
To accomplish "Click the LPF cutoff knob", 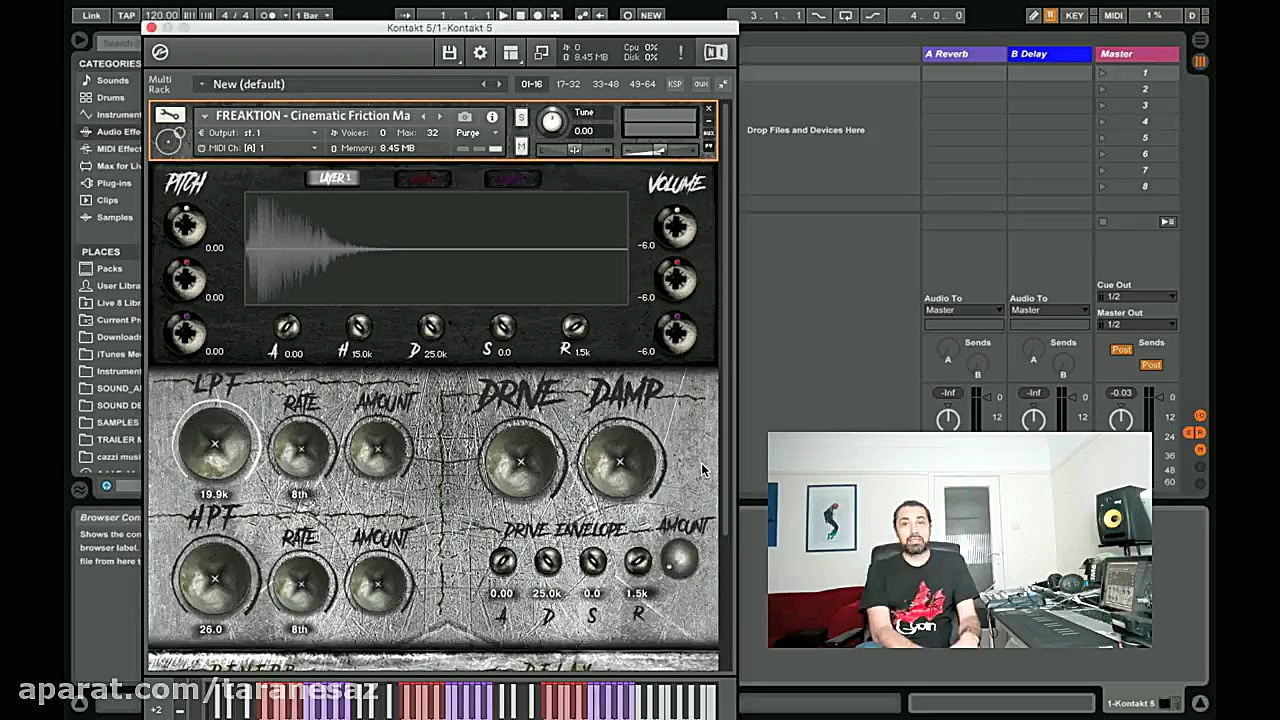I will click(214, 445).
